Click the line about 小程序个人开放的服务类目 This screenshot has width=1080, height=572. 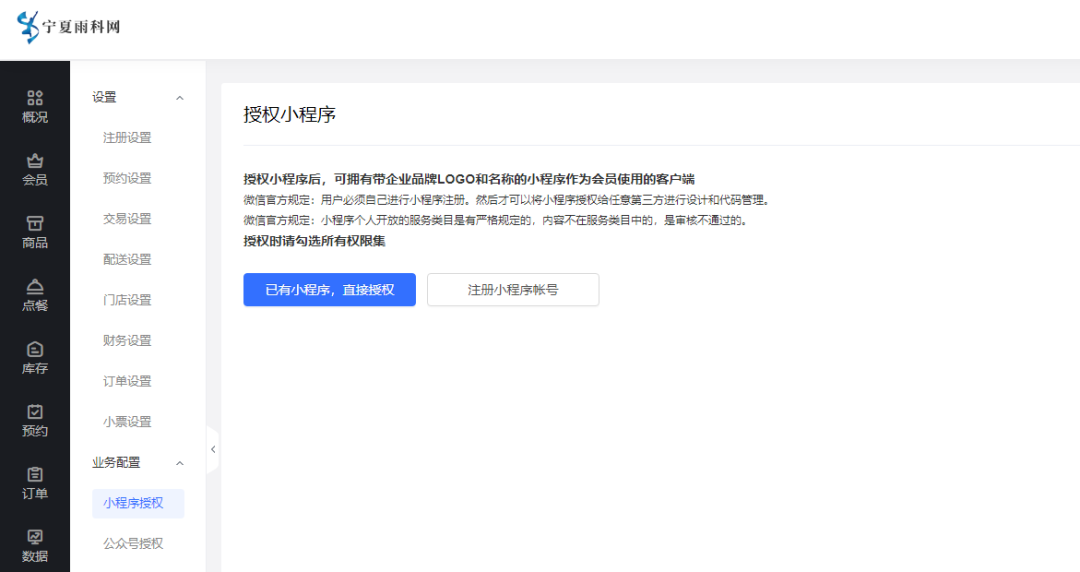point(496,221)
